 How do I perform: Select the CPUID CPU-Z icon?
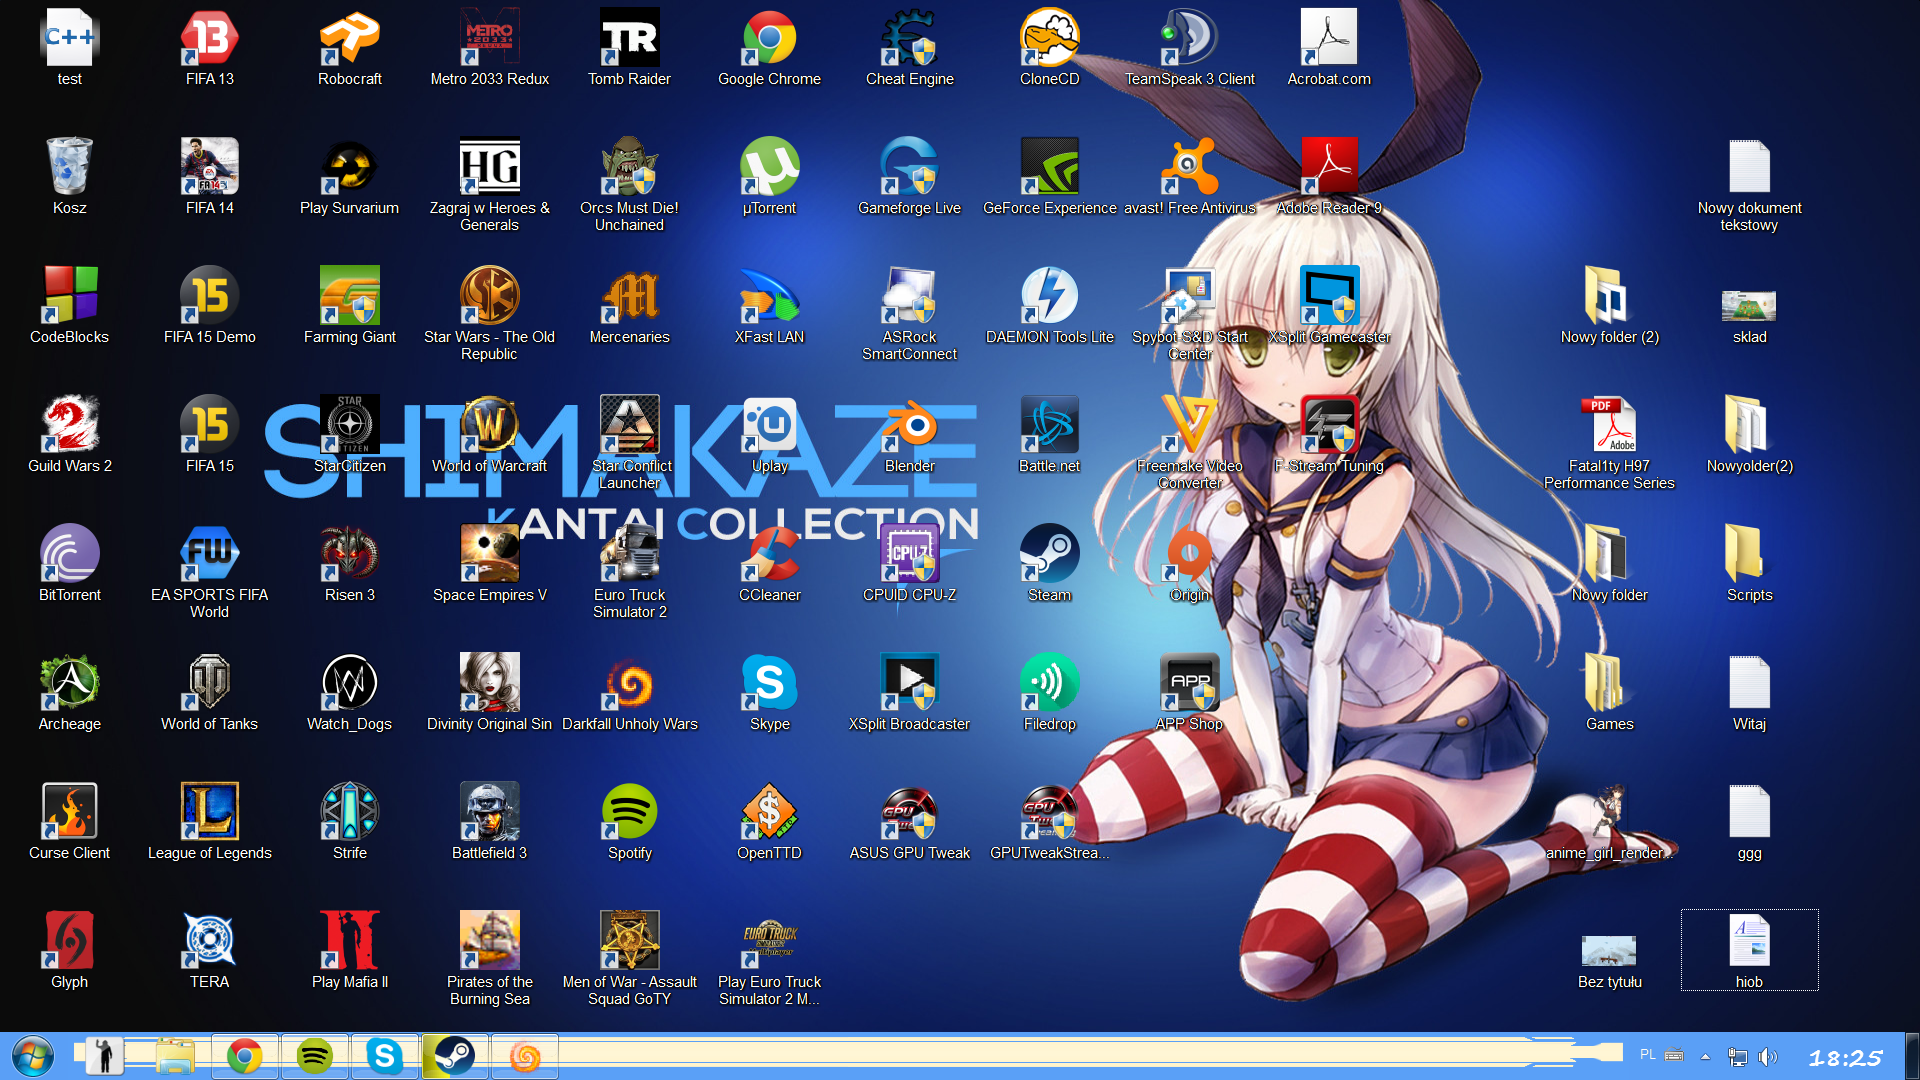click(910, 563)
